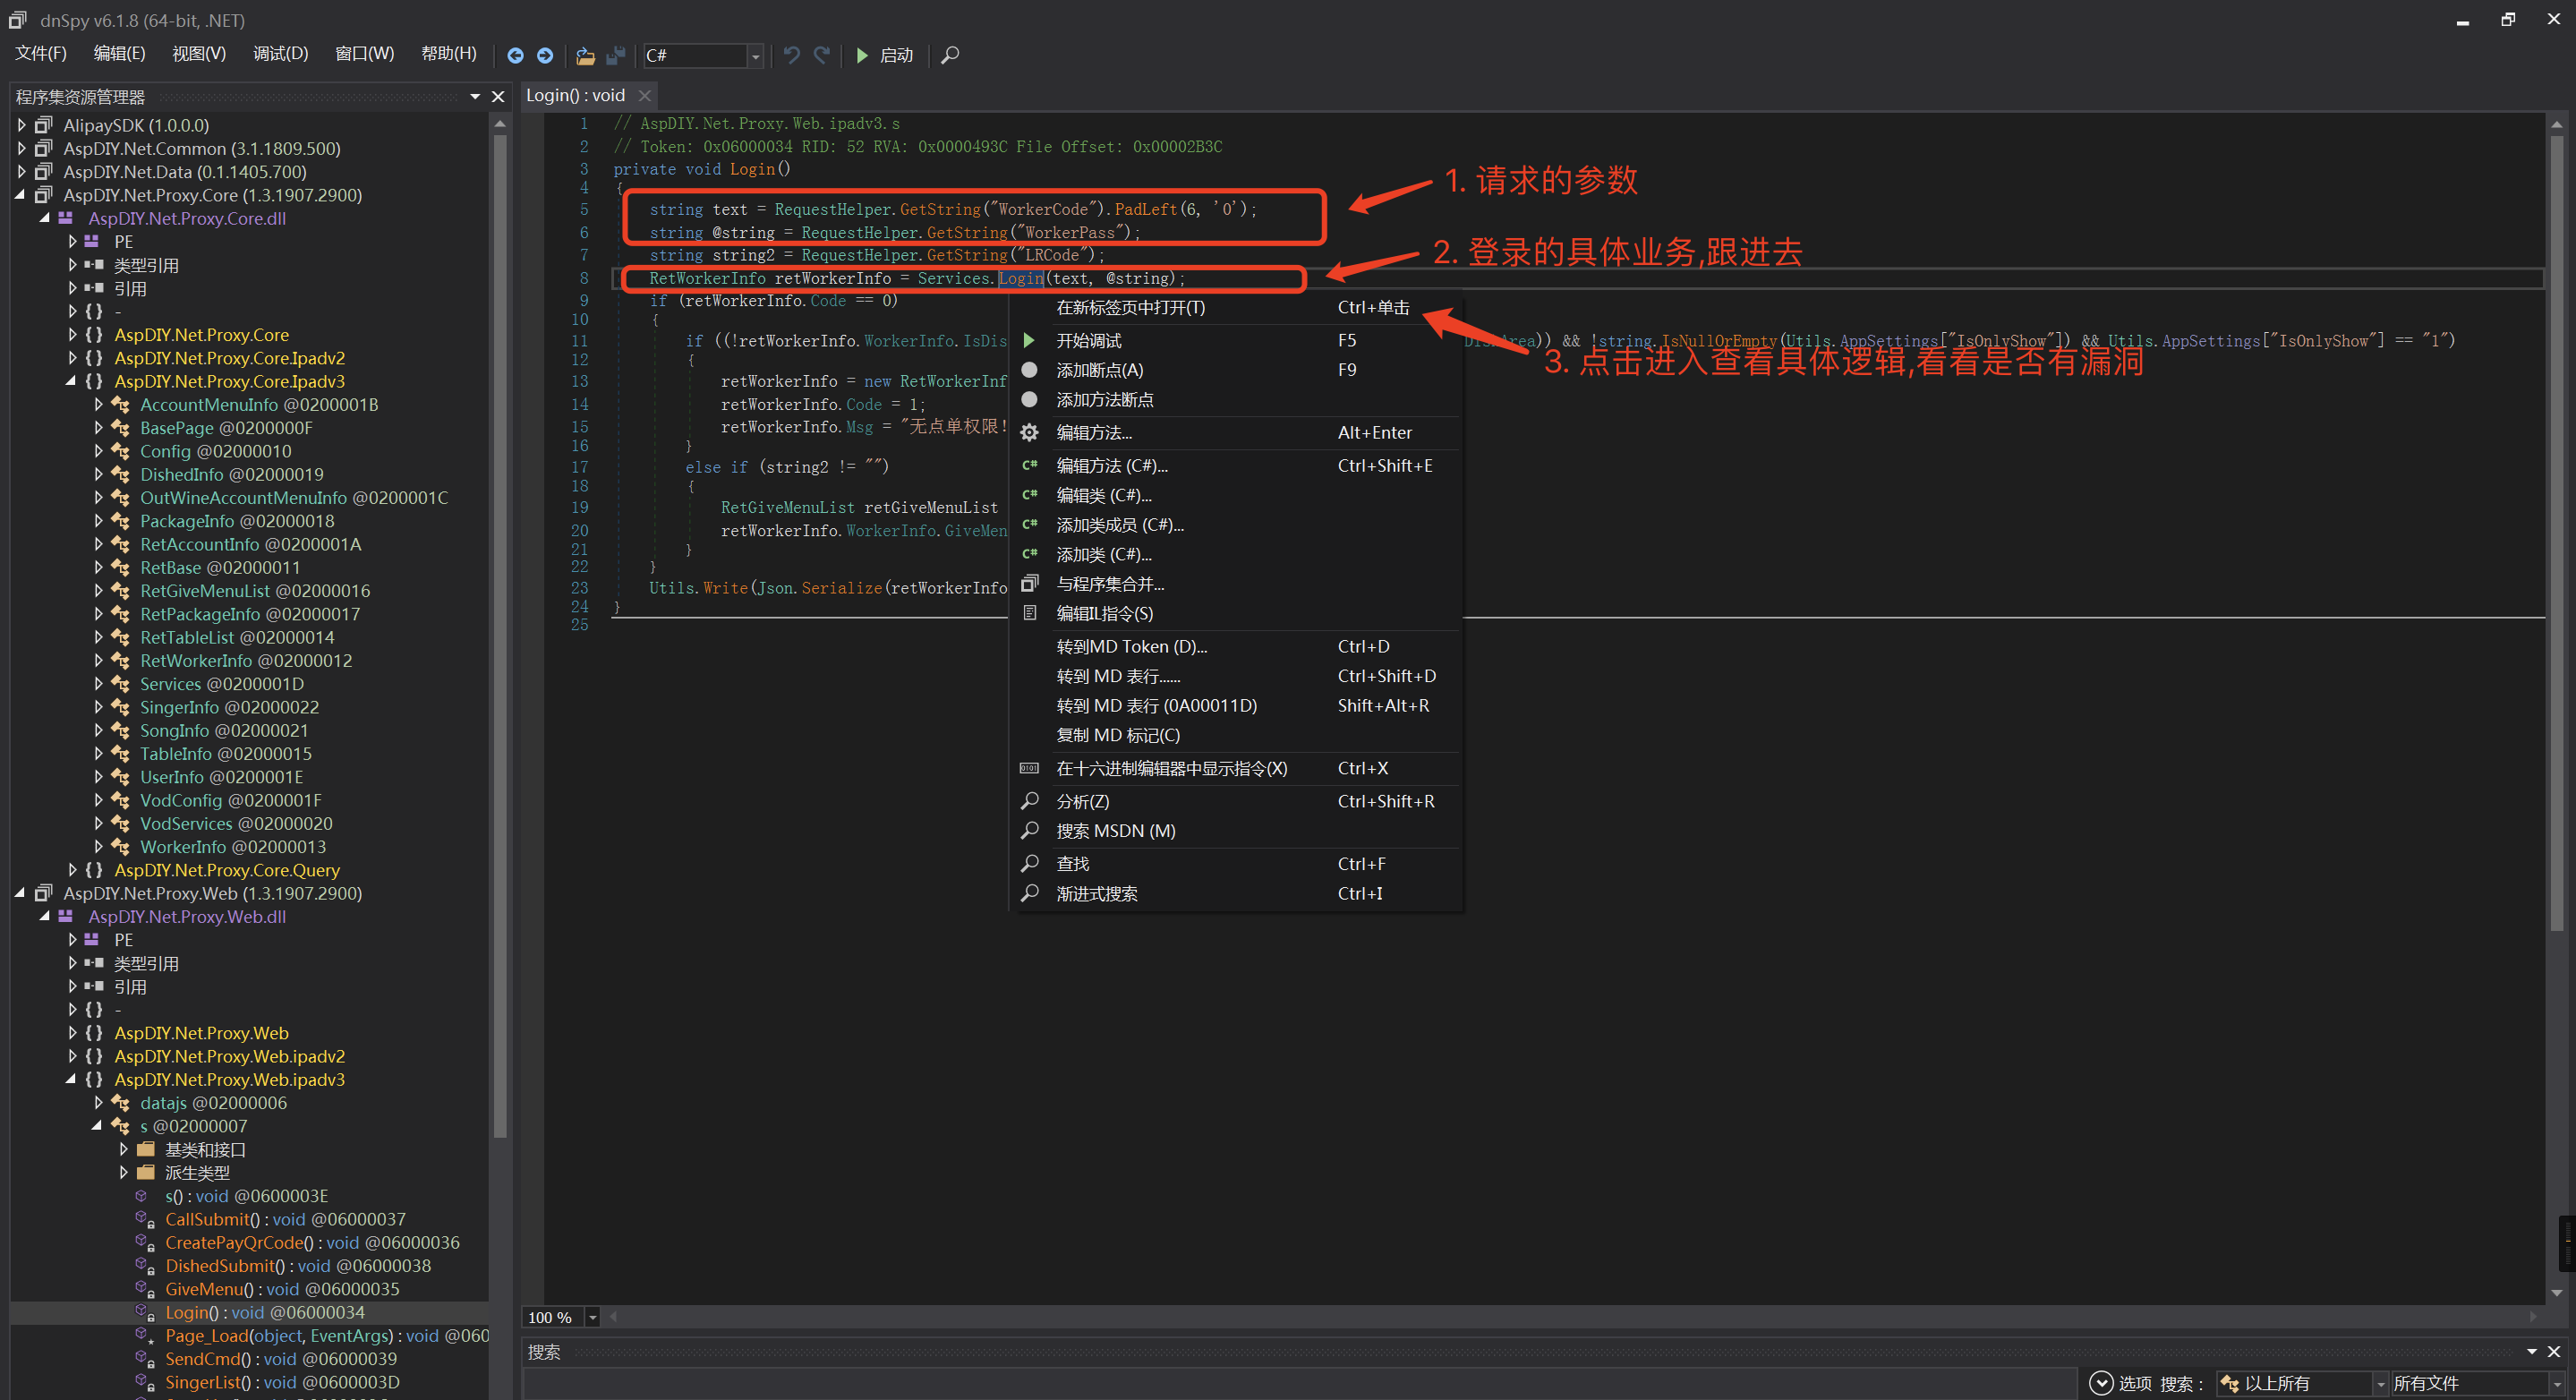
Task: Click the navigate forward arrow icon
Action: (544, 55)
